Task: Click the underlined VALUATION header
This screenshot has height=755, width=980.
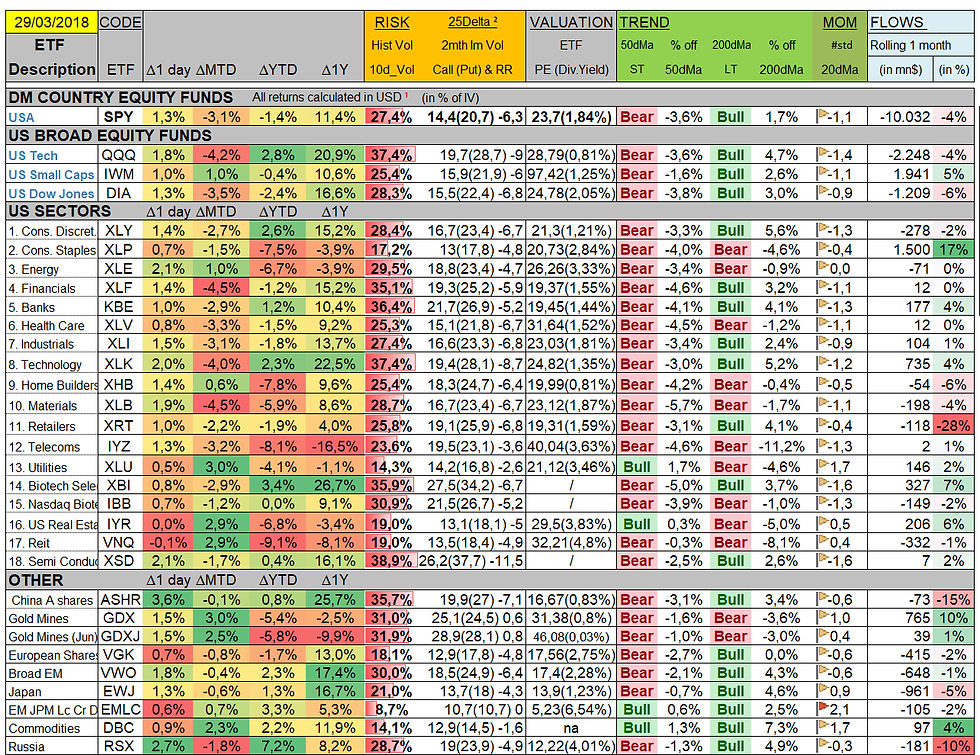Action: click(x=571, y=22)
